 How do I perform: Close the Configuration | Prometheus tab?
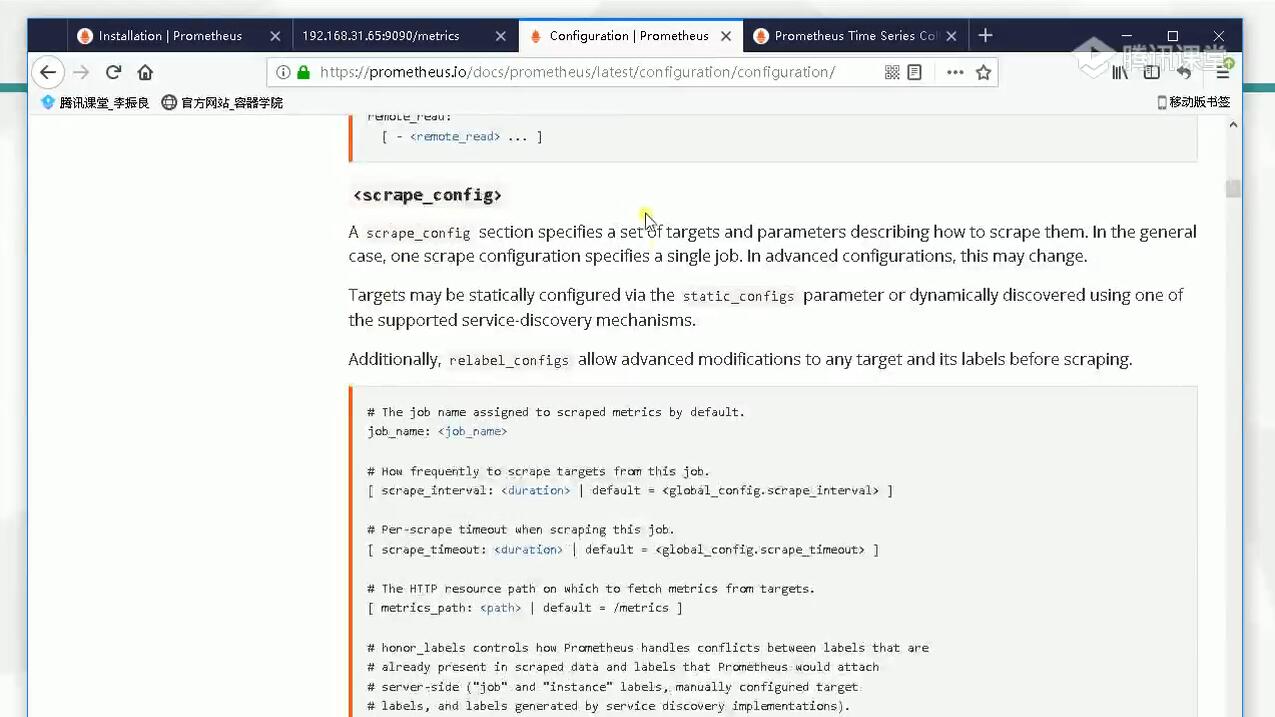pyautogui.click(x=726, y=36)
